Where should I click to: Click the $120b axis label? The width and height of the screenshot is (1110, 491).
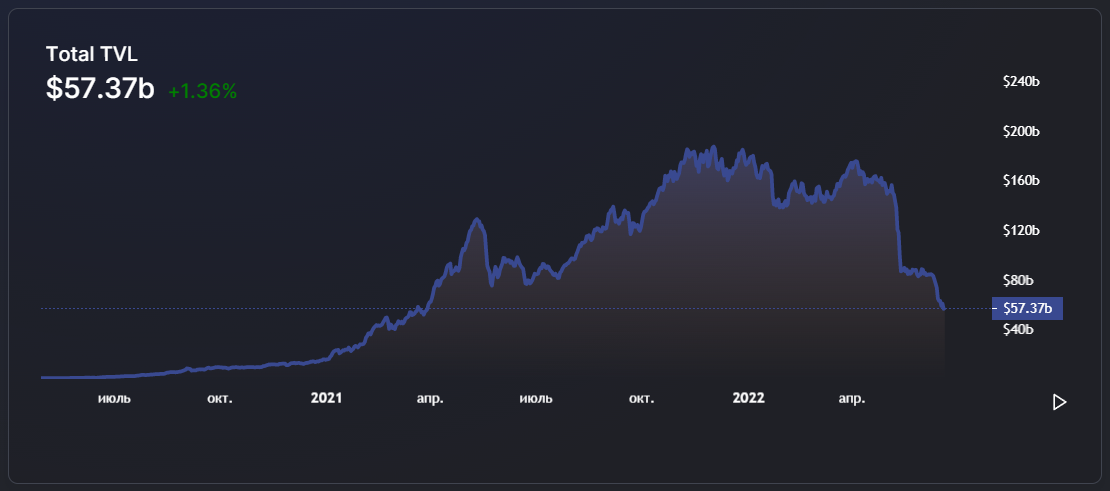(x=1021, y=230)
